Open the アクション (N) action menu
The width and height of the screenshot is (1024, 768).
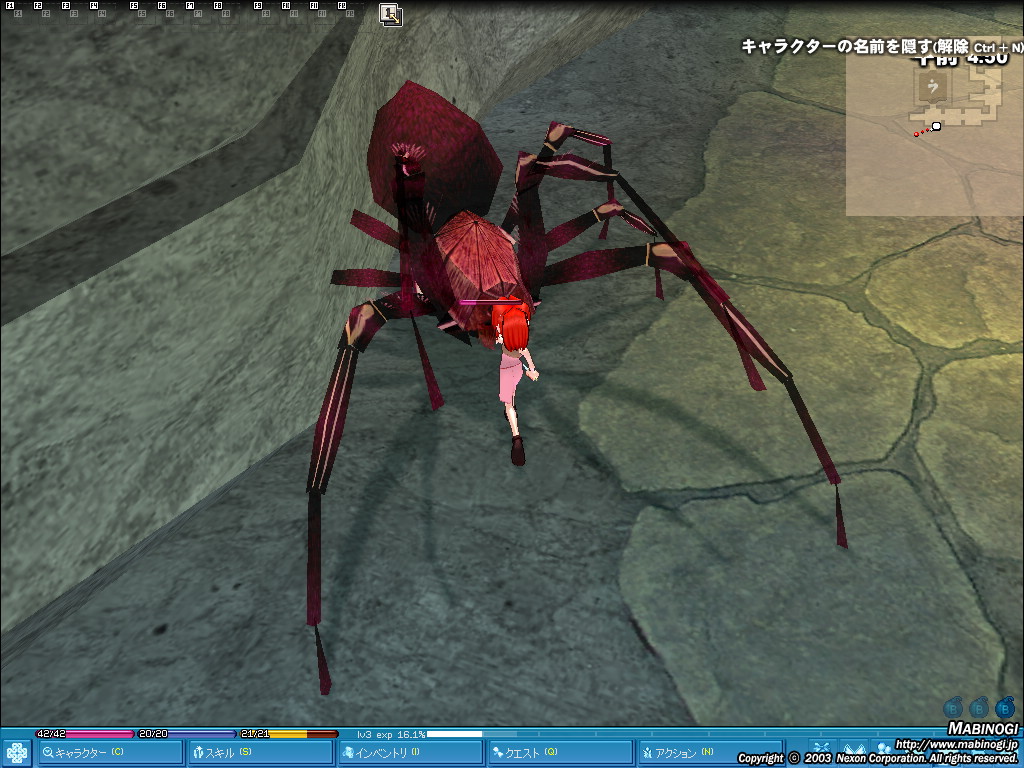(711, 753)
